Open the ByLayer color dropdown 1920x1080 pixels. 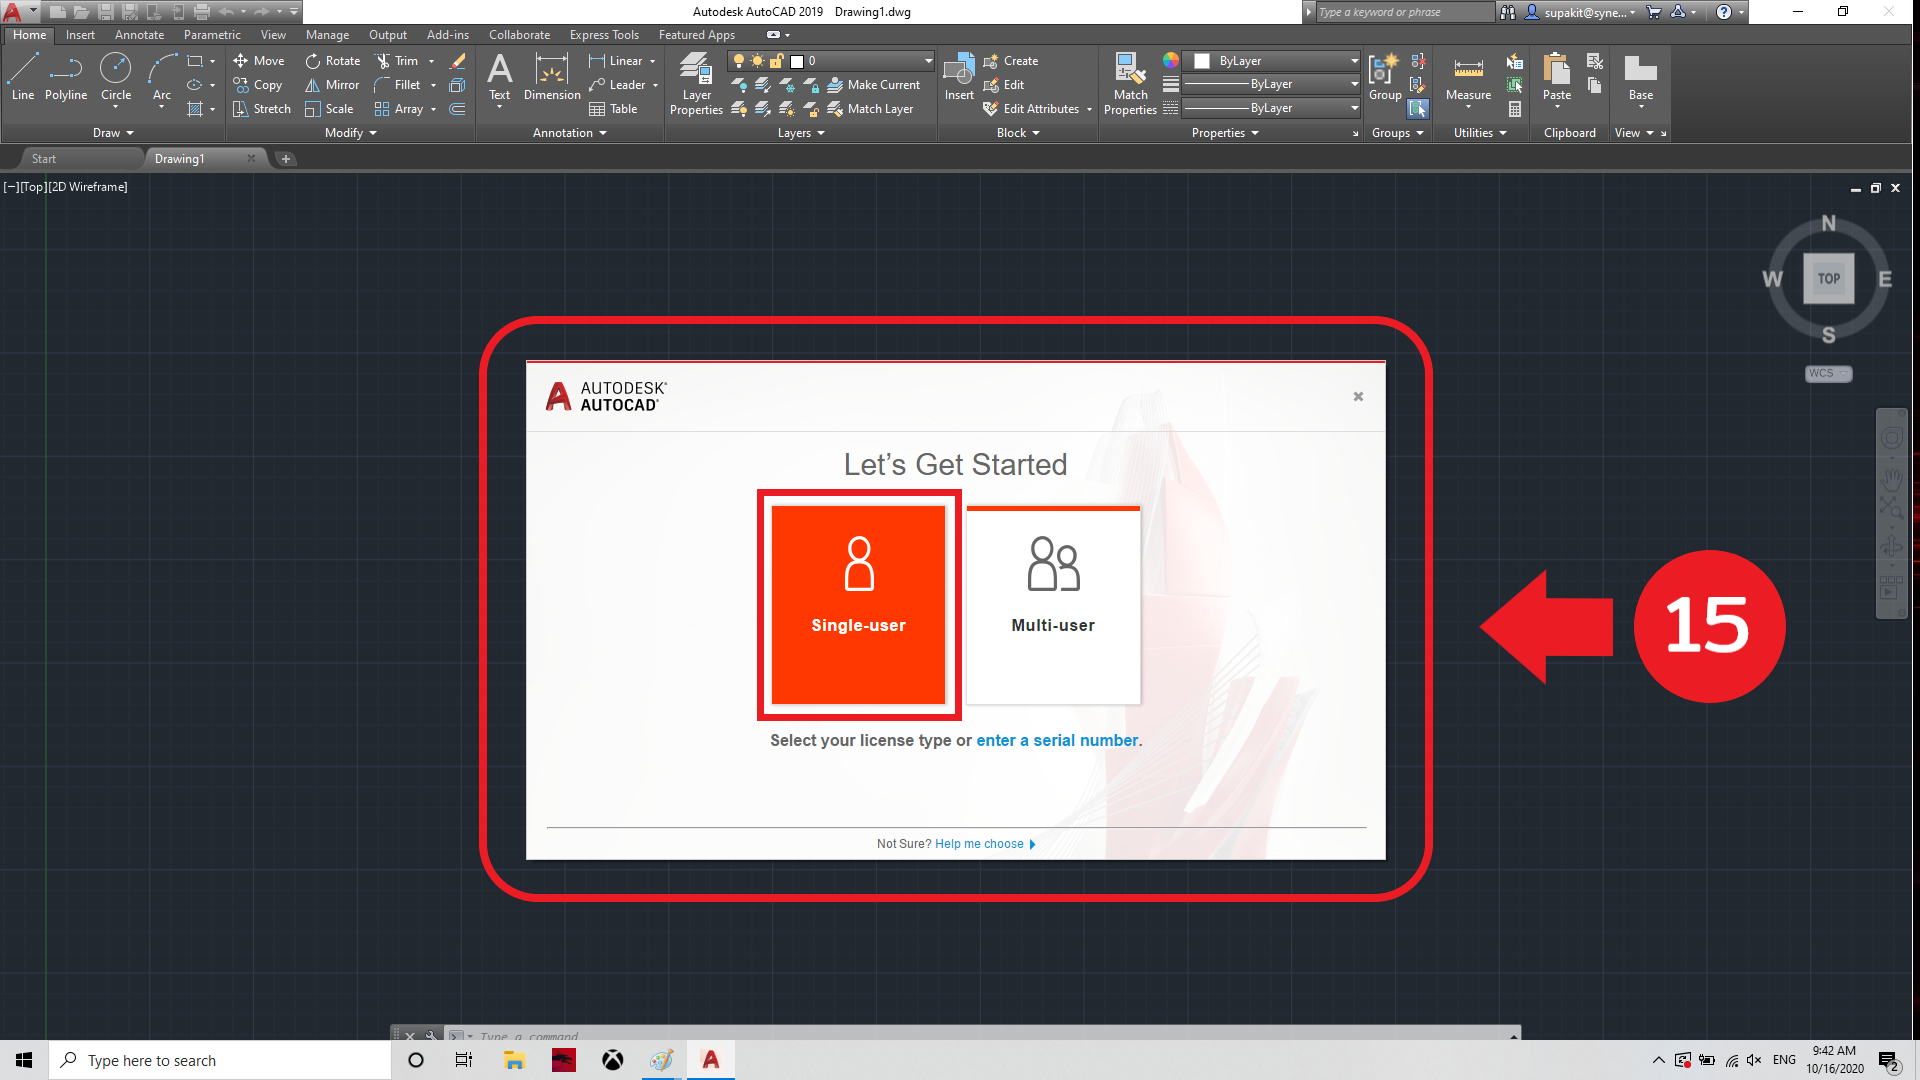click(1354, 61)
